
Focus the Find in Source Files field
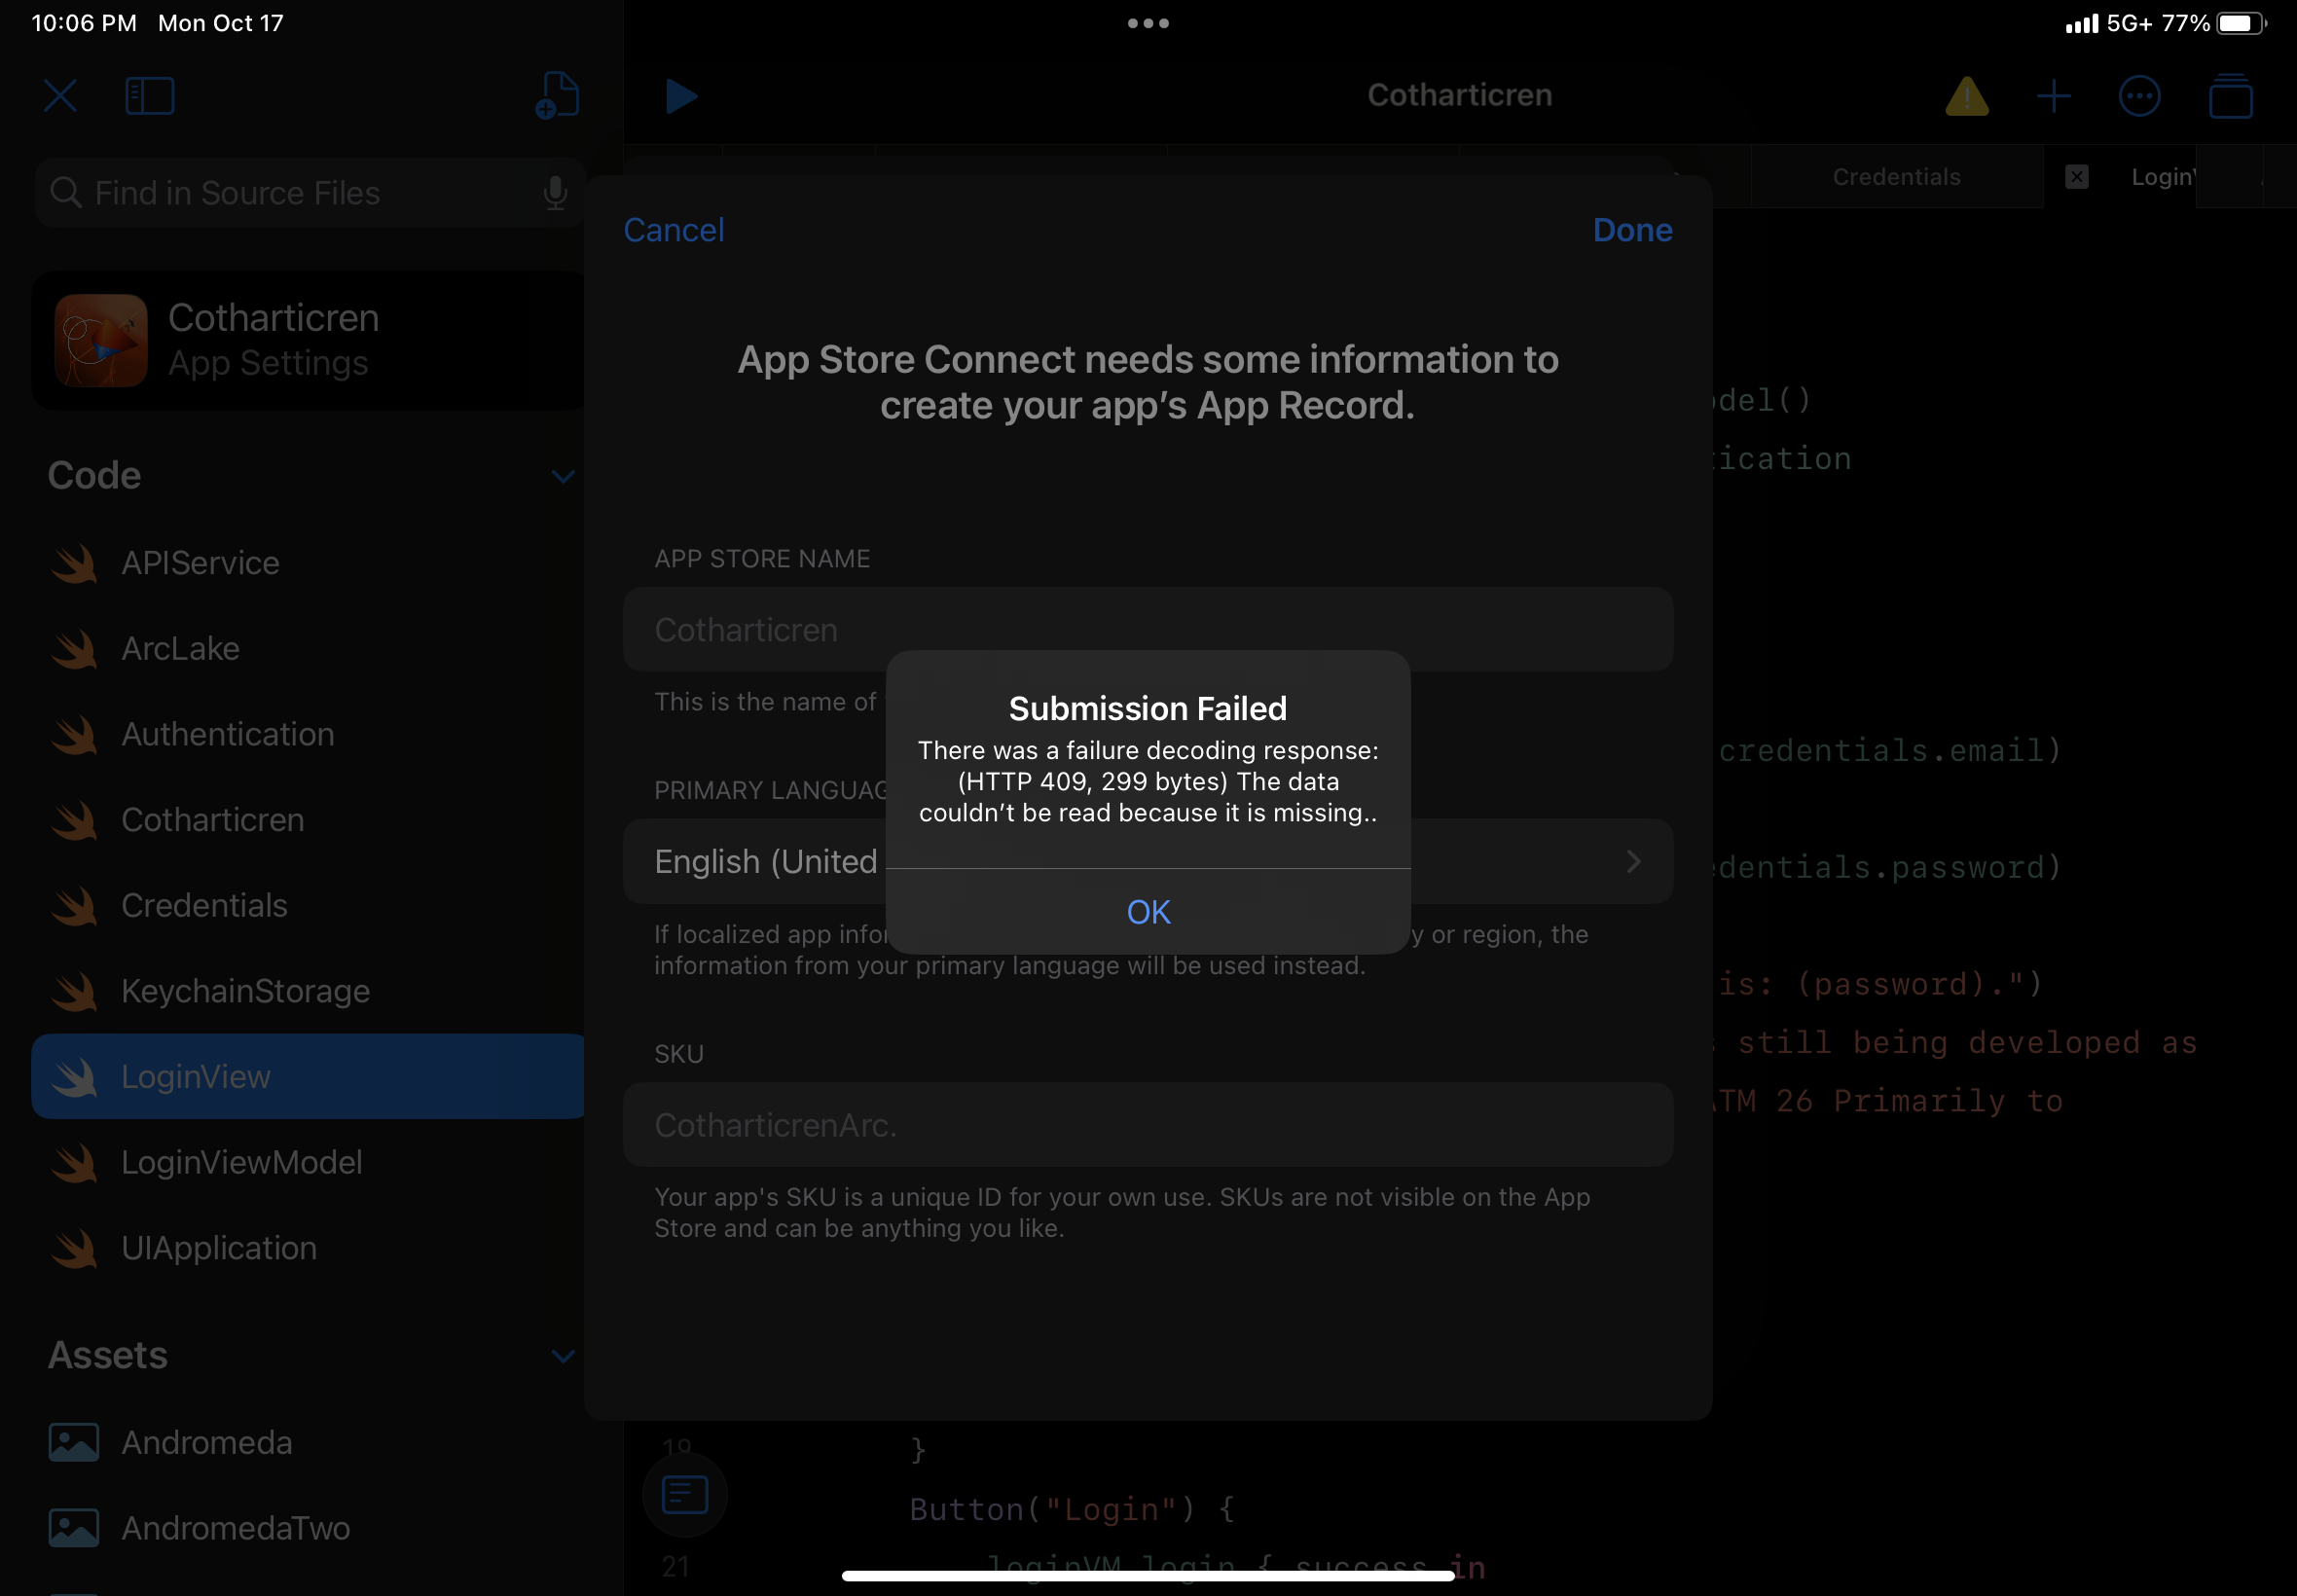[310, 192]
